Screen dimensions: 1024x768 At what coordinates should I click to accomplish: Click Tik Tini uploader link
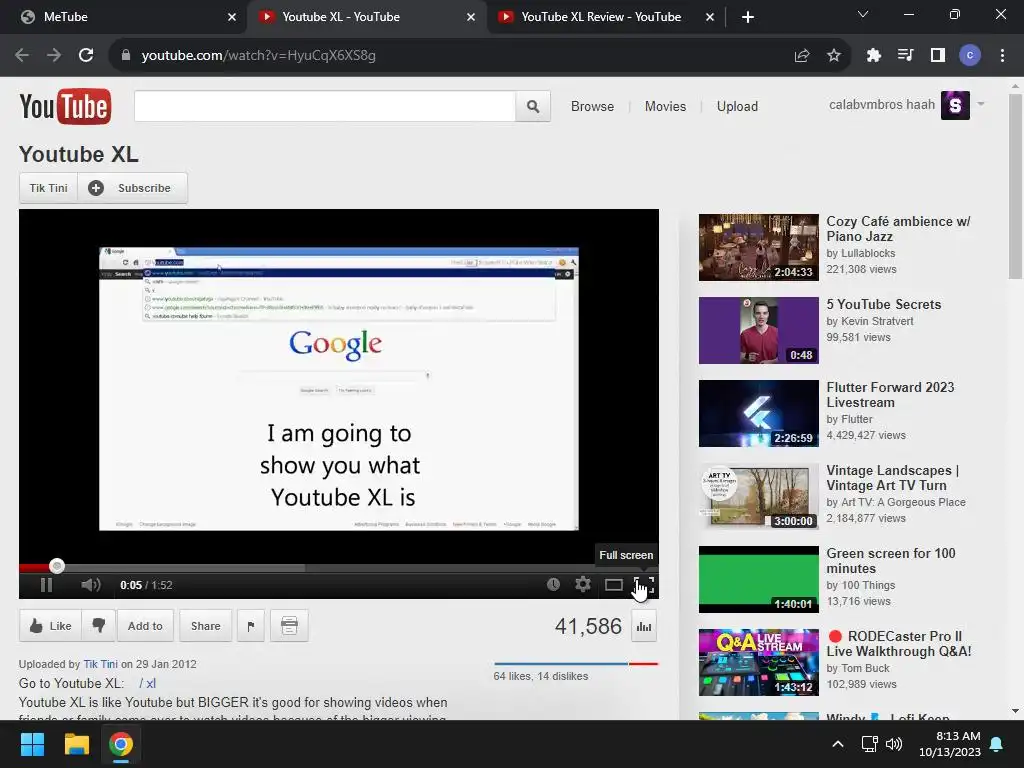[101, 664]
